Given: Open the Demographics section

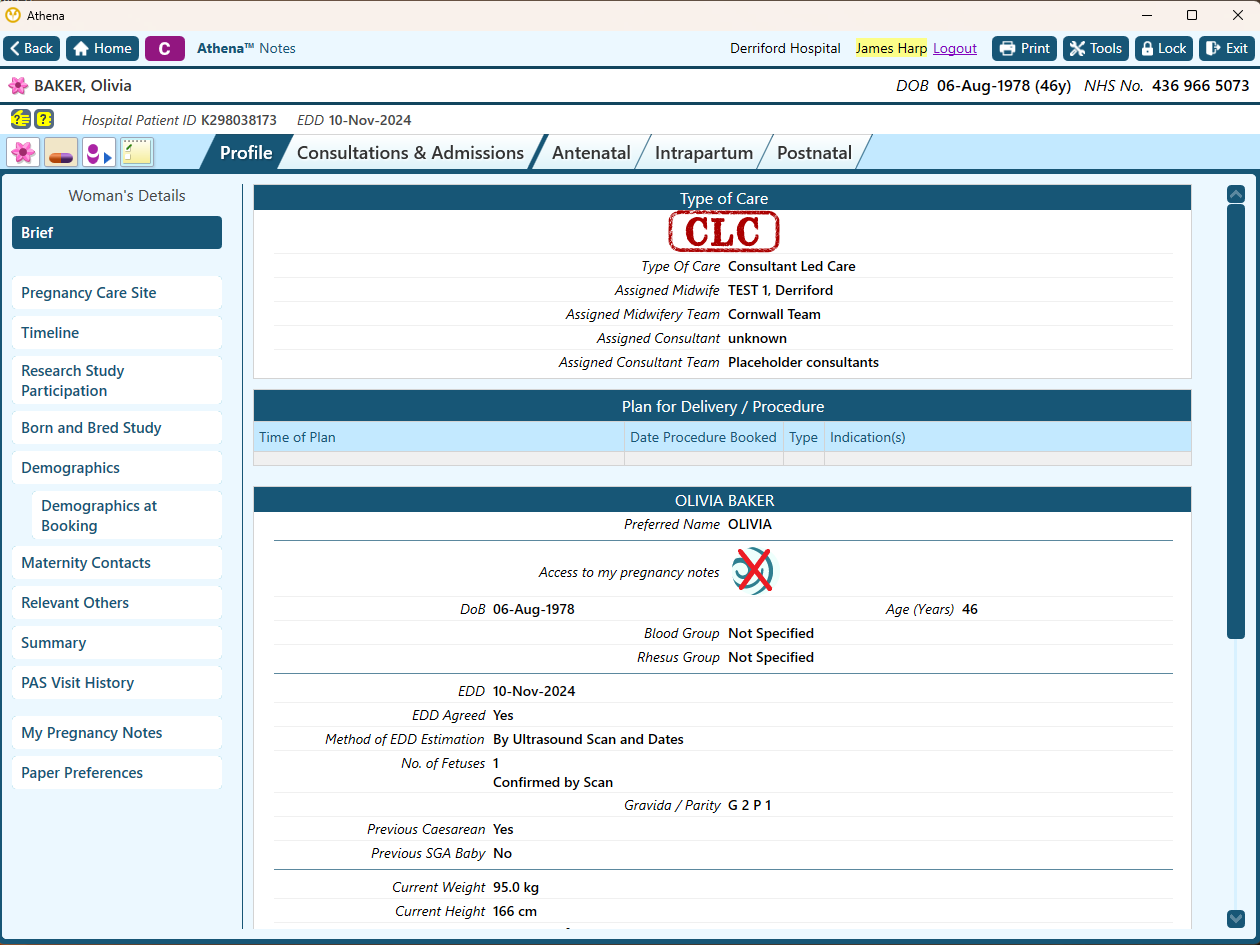Looking at the screenshot, I should tap(117, 468).
